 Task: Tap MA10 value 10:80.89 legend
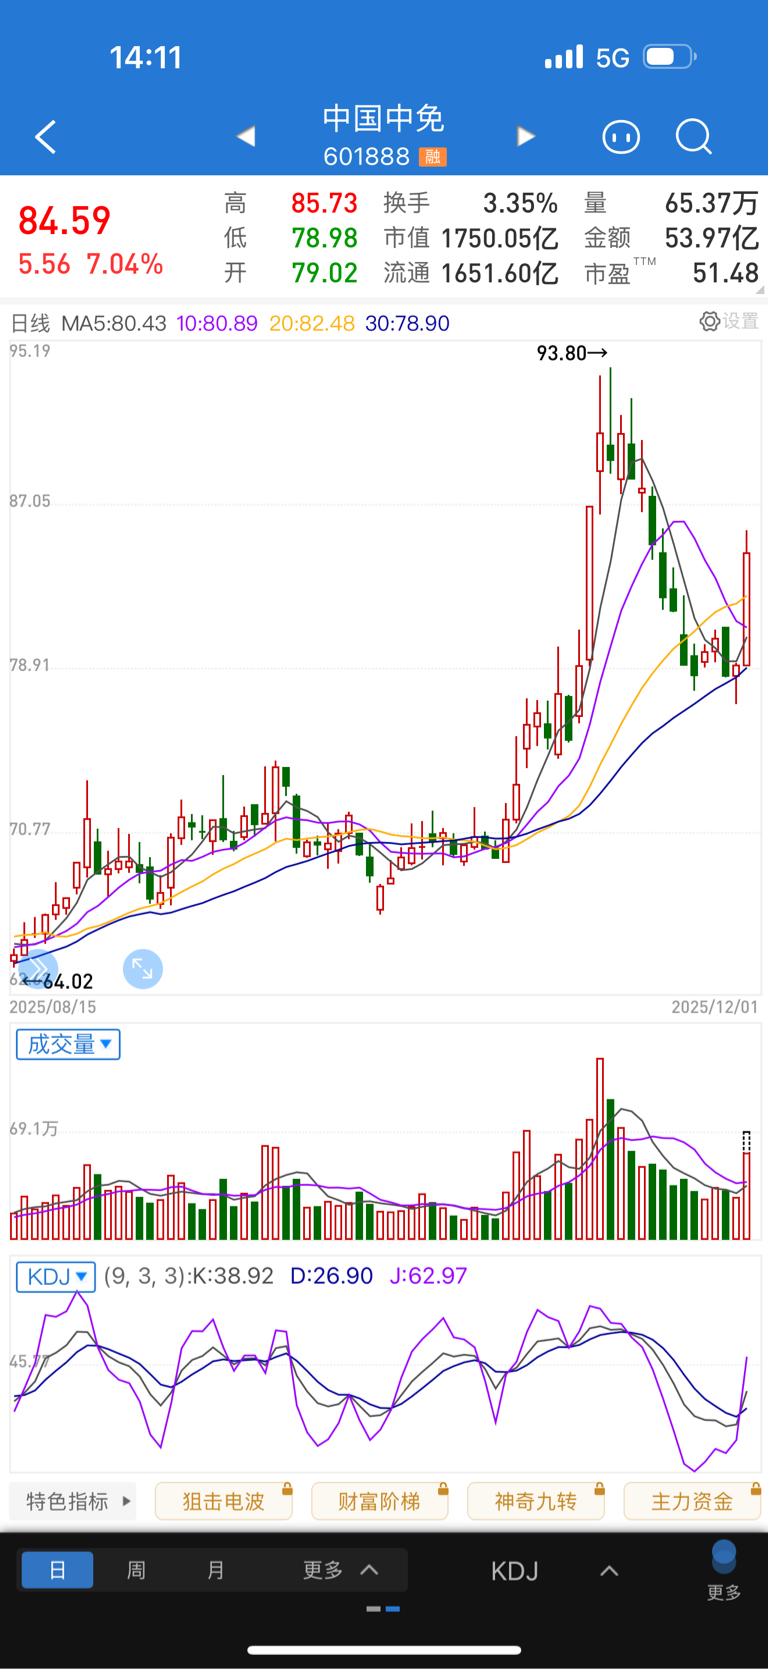[217, 323]
